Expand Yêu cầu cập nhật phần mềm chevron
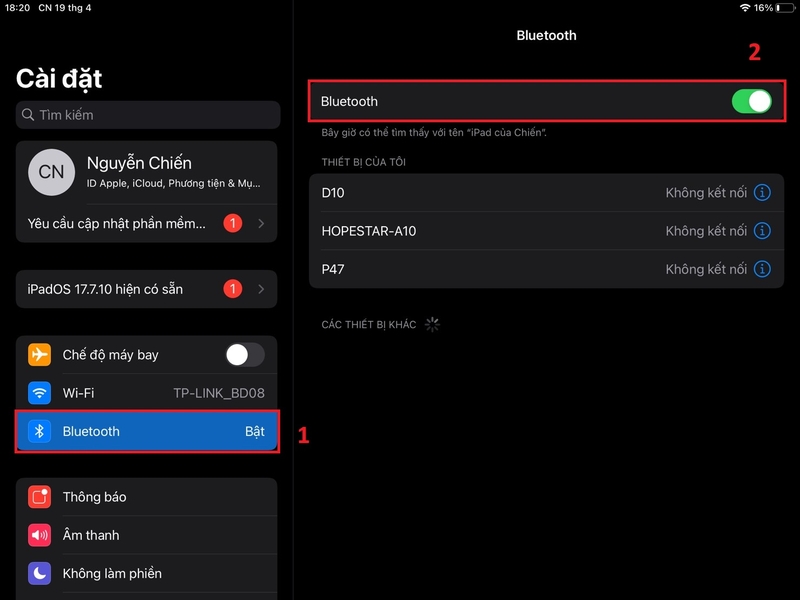 click(261, 223)
